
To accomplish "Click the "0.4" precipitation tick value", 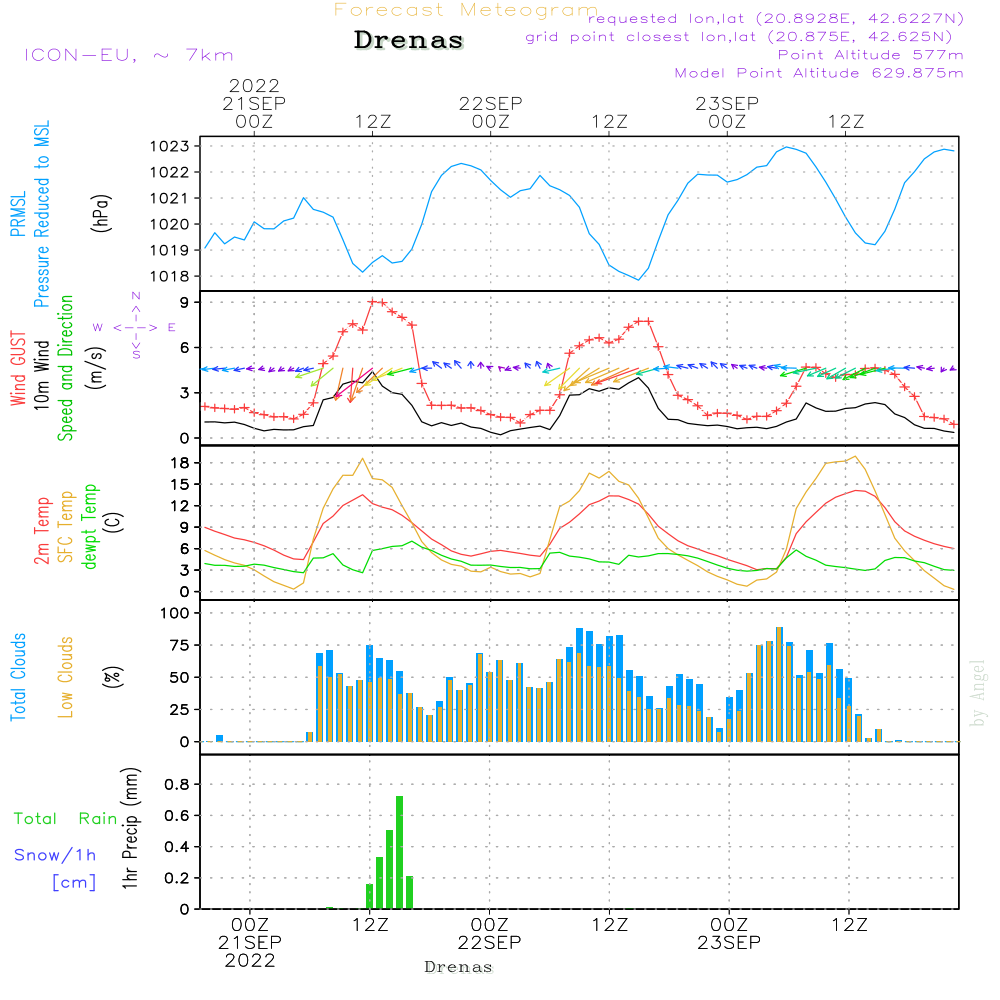I will [x=177, y=847].
